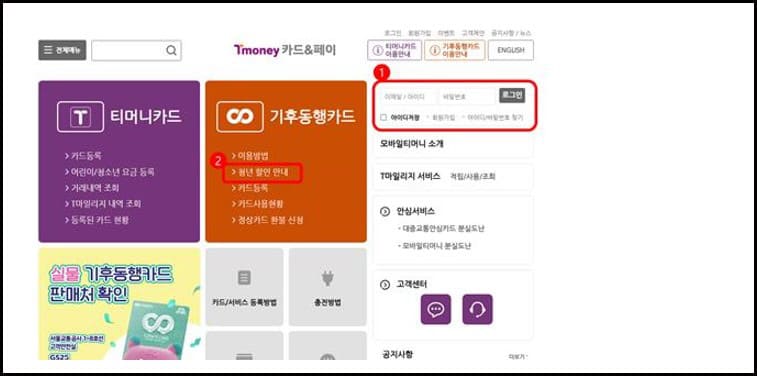Click the 공지사항 heading
This screenshot has width=757, height=376.
click(x=396, y=355)
